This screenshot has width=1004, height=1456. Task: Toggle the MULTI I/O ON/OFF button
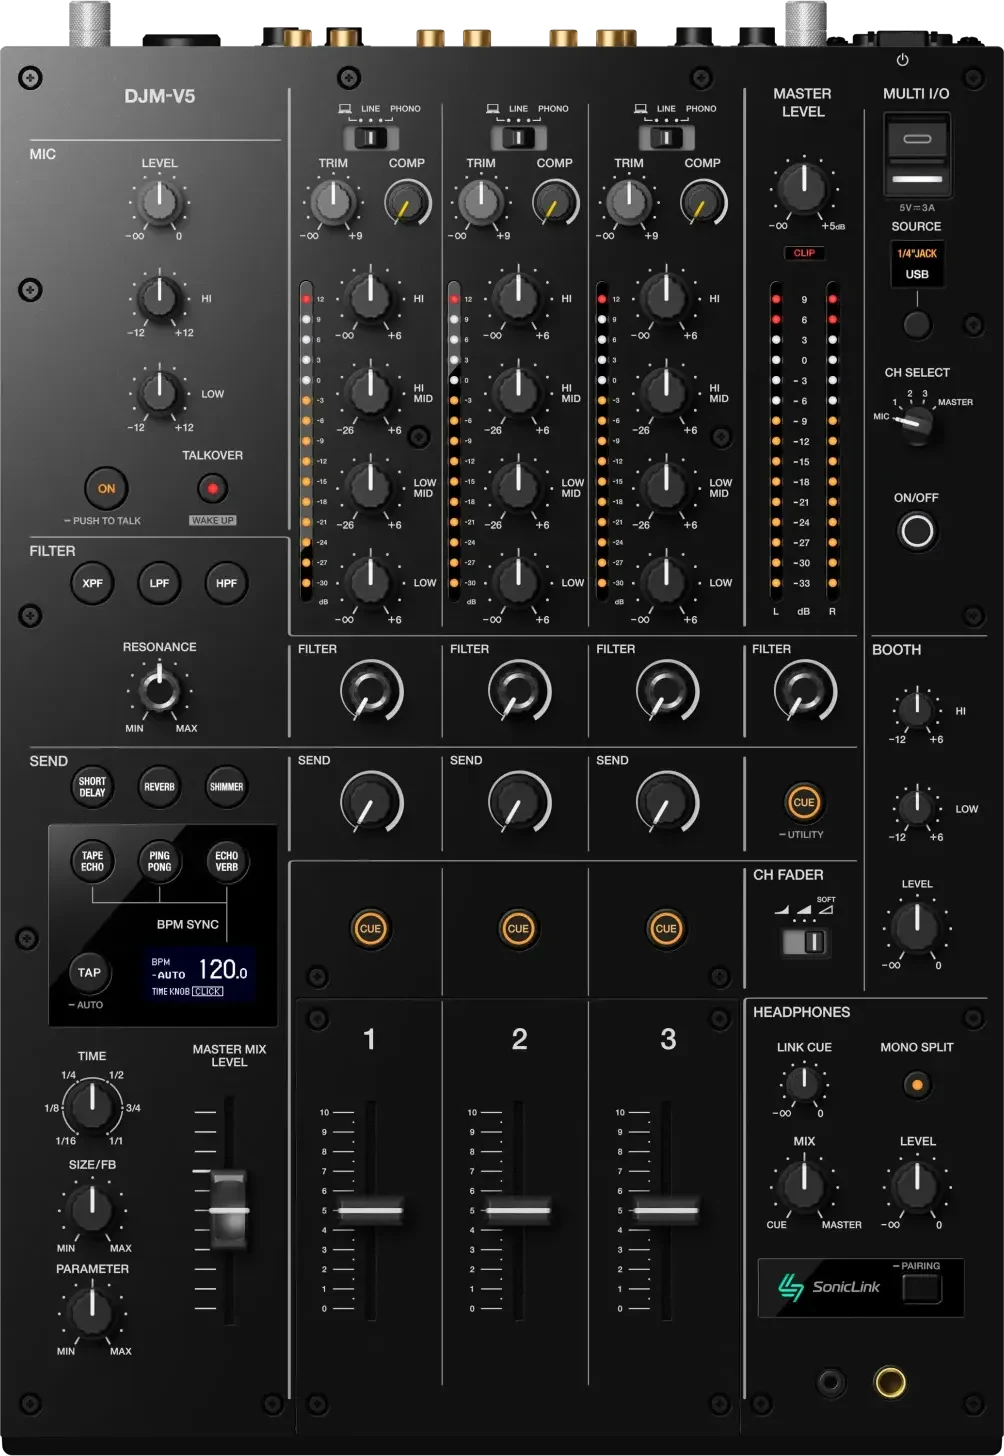(917, 531)
